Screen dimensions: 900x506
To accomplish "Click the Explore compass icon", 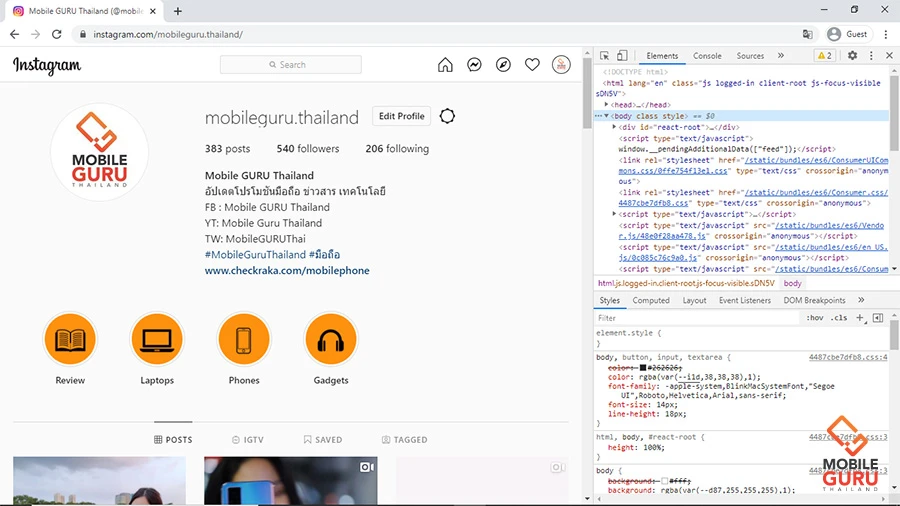I will 503,65.
